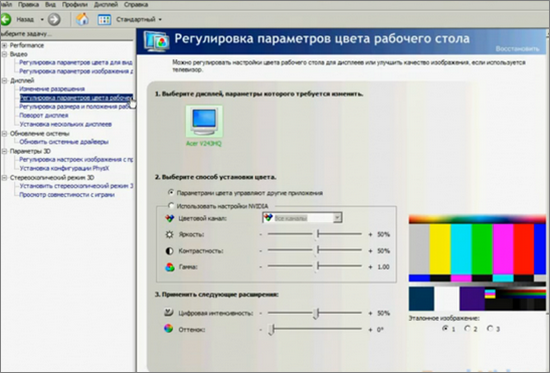Collapse the Видео tree node
The height and width of the screenshot is (373, 550).
click(x=5, y=54)
